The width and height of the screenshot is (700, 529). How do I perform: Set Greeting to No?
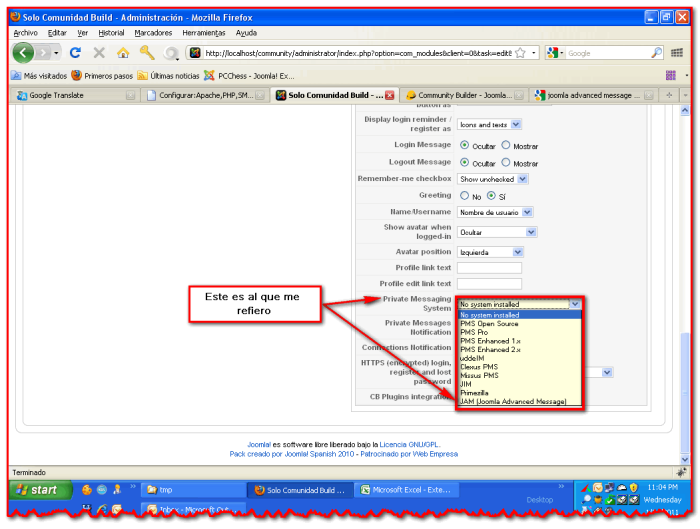(x=464, y=196)
